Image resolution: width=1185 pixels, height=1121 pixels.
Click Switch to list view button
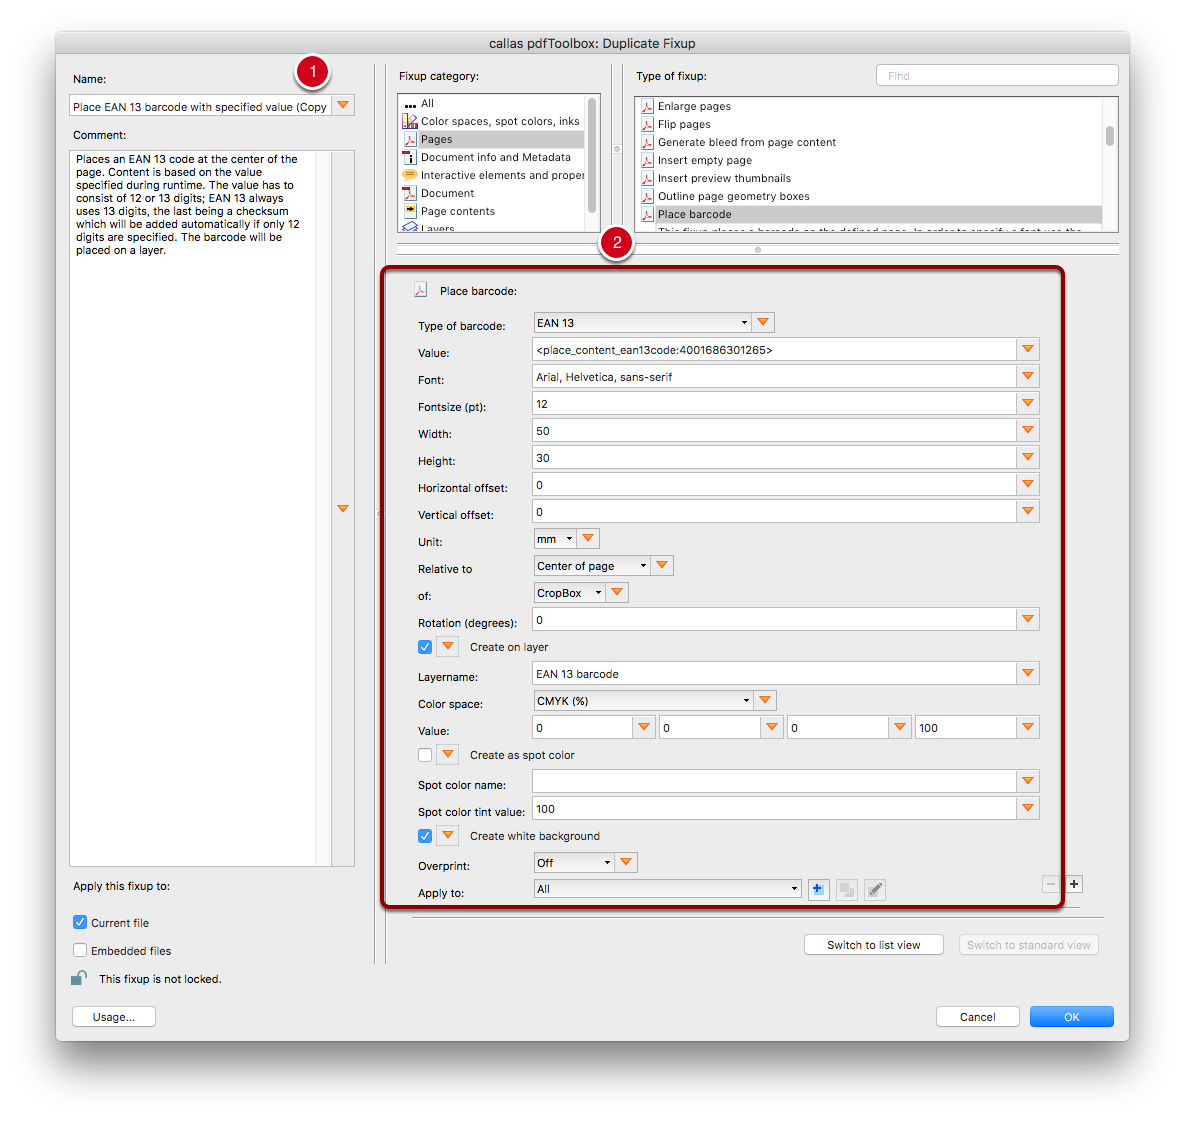pos(874,945)
